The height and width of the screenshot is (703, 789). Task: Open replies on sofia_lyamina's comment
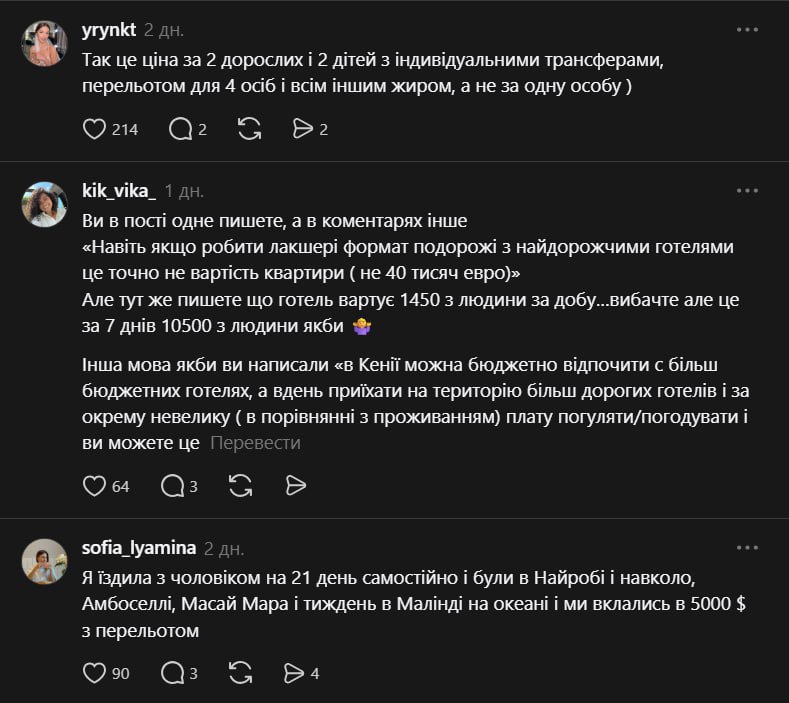(173, 673)
